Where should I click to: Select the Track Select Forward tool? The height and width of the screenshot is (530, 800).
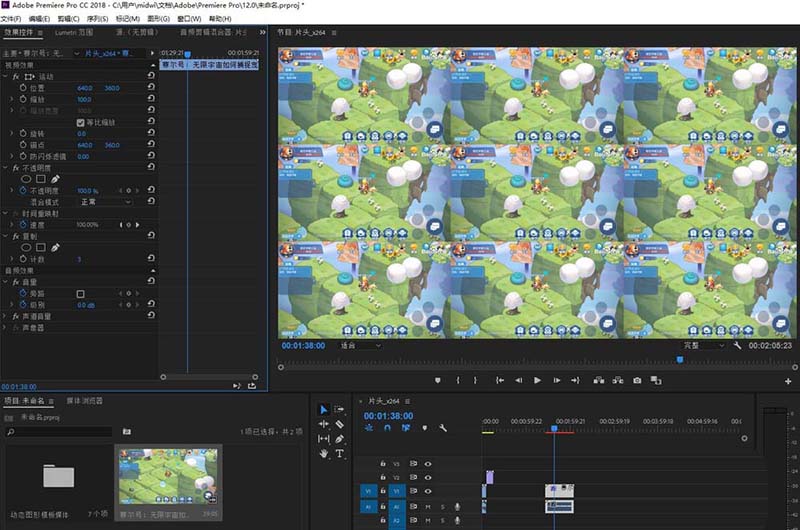339,409
